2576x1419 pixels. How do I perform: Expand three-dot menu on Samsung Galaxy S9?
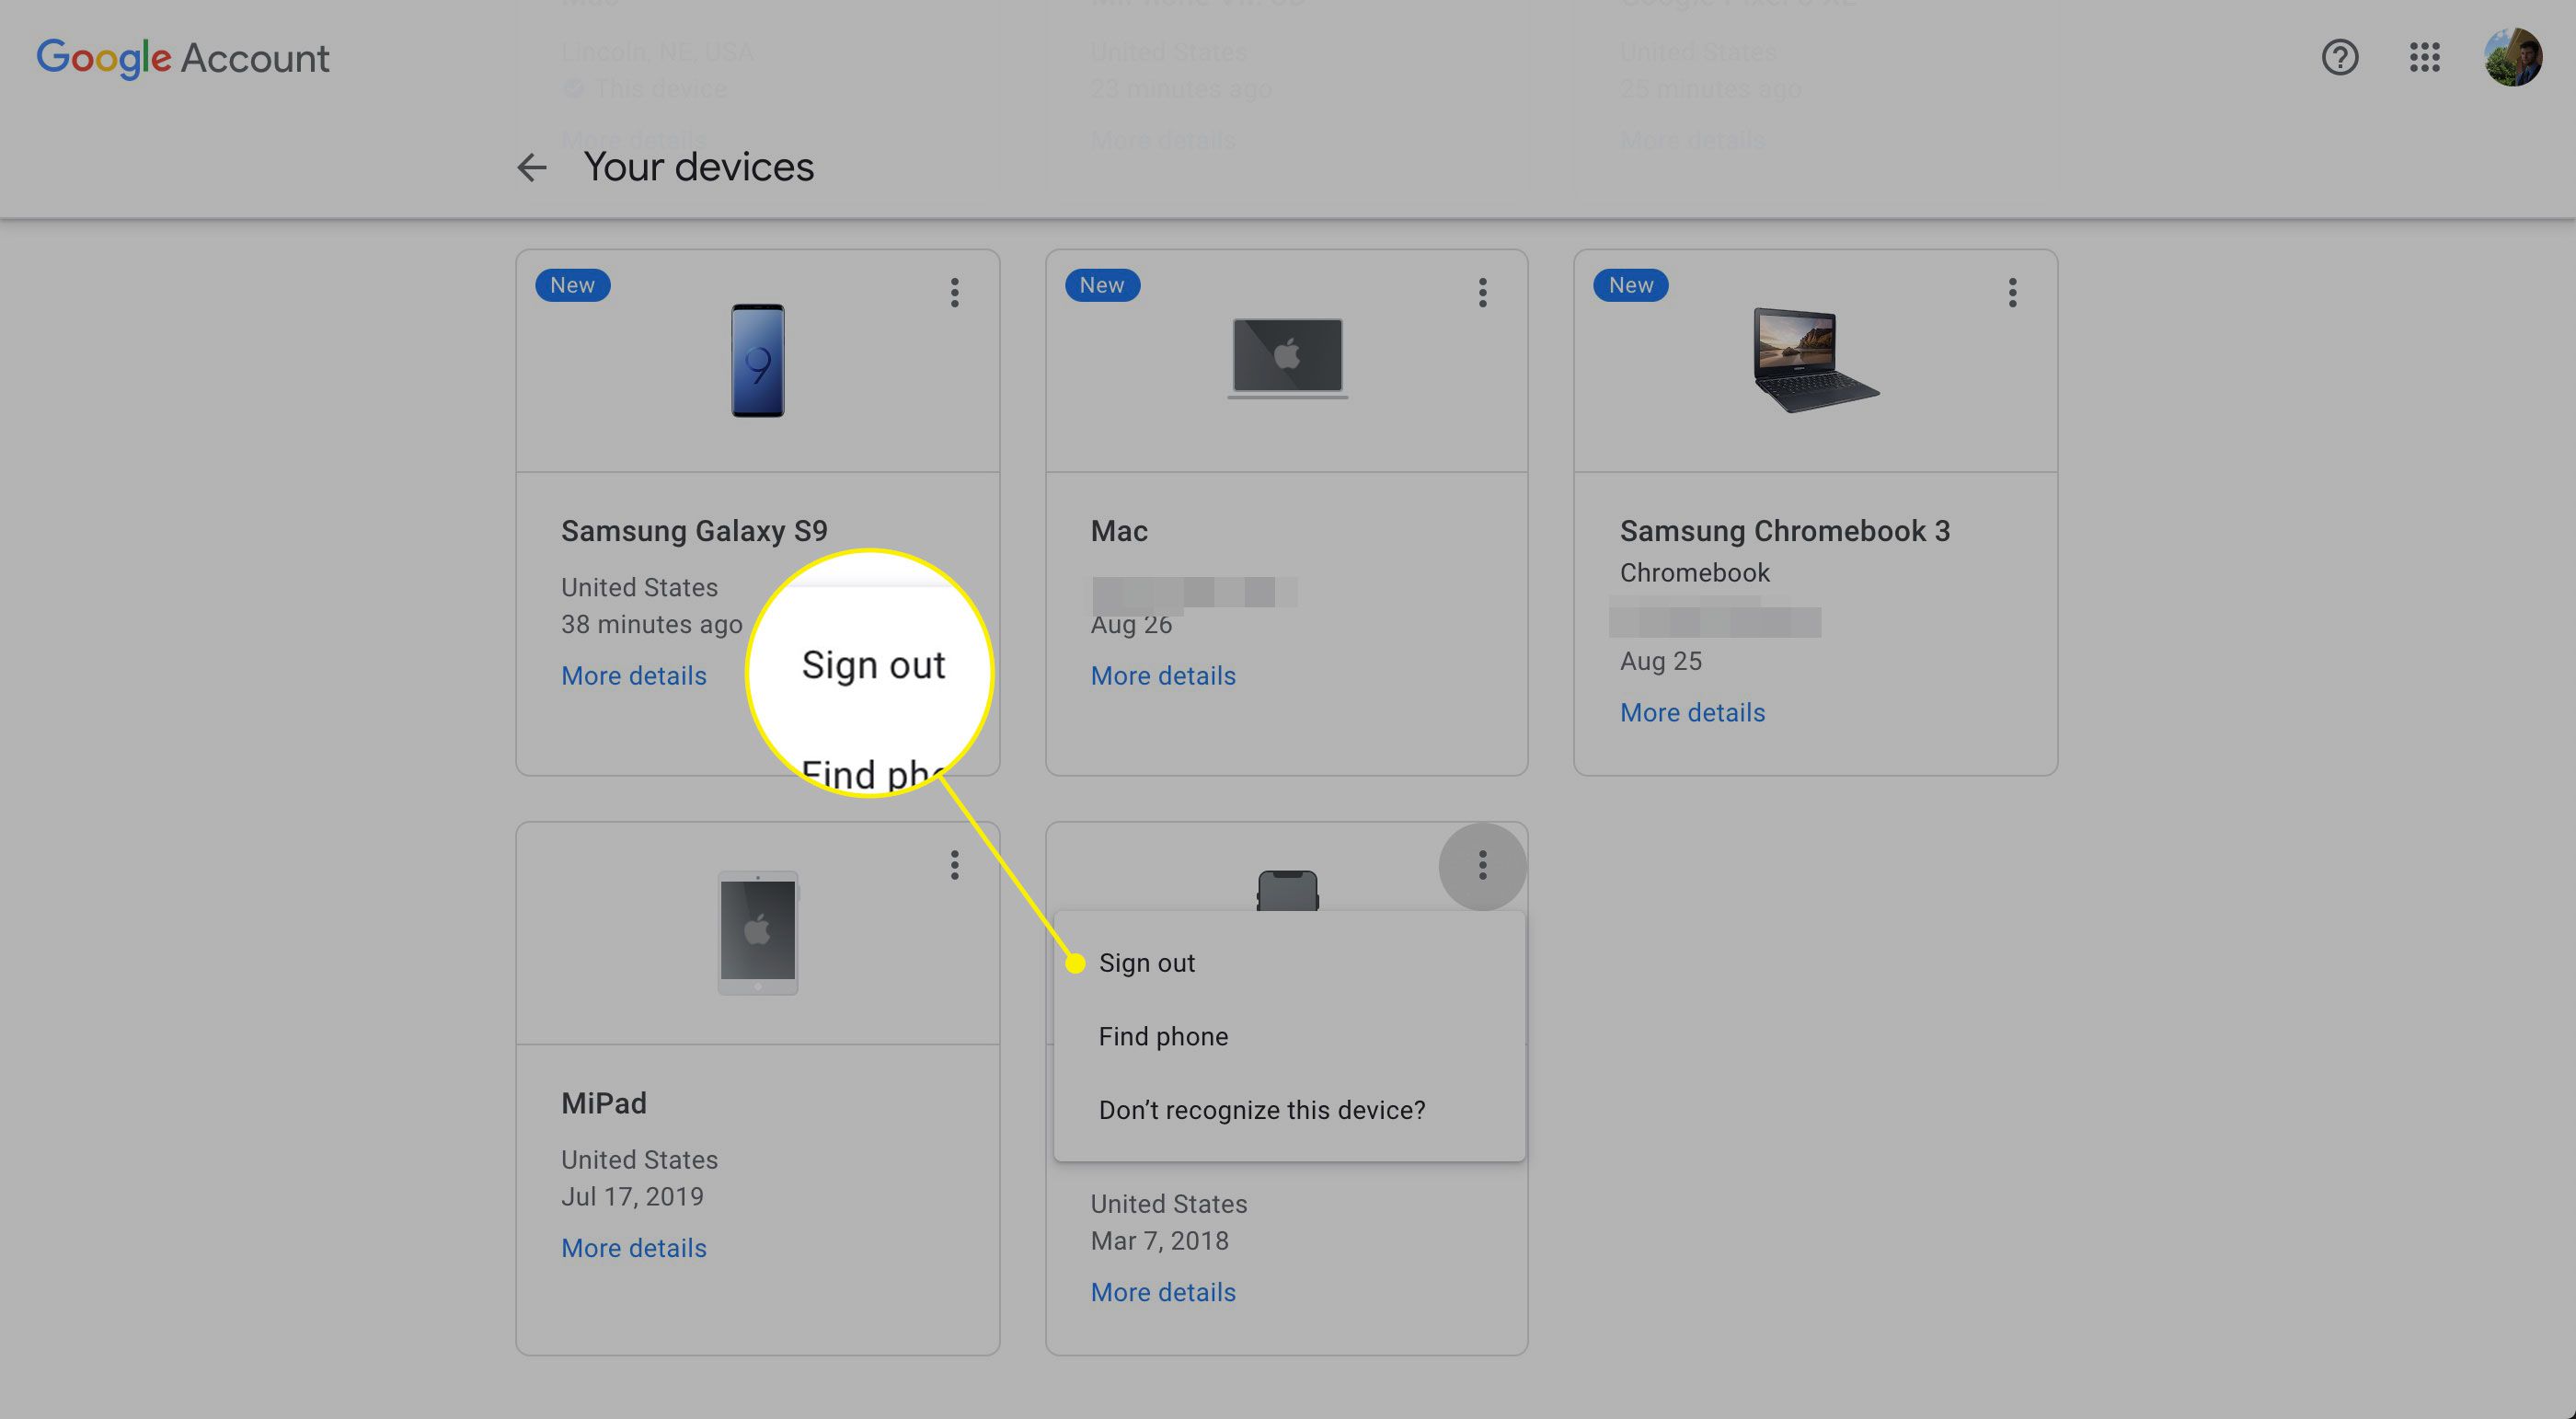click(x=953, y=292)
